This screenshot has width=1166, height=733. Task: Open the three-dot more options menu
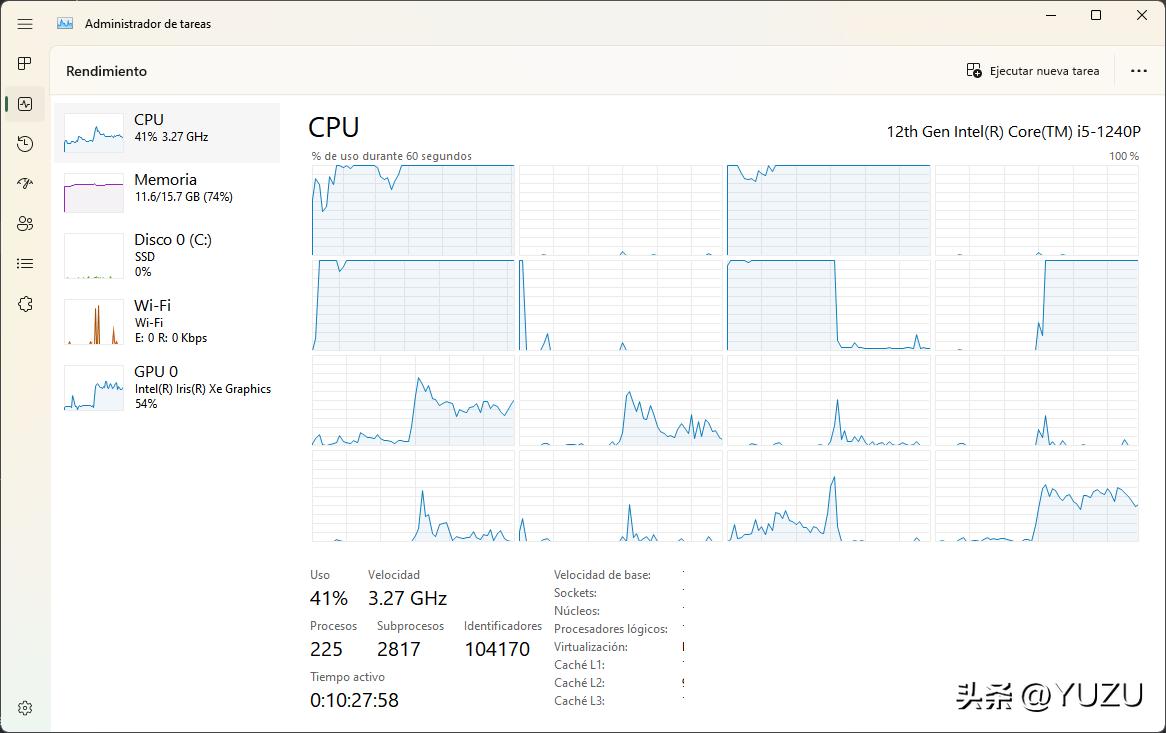1138,71
